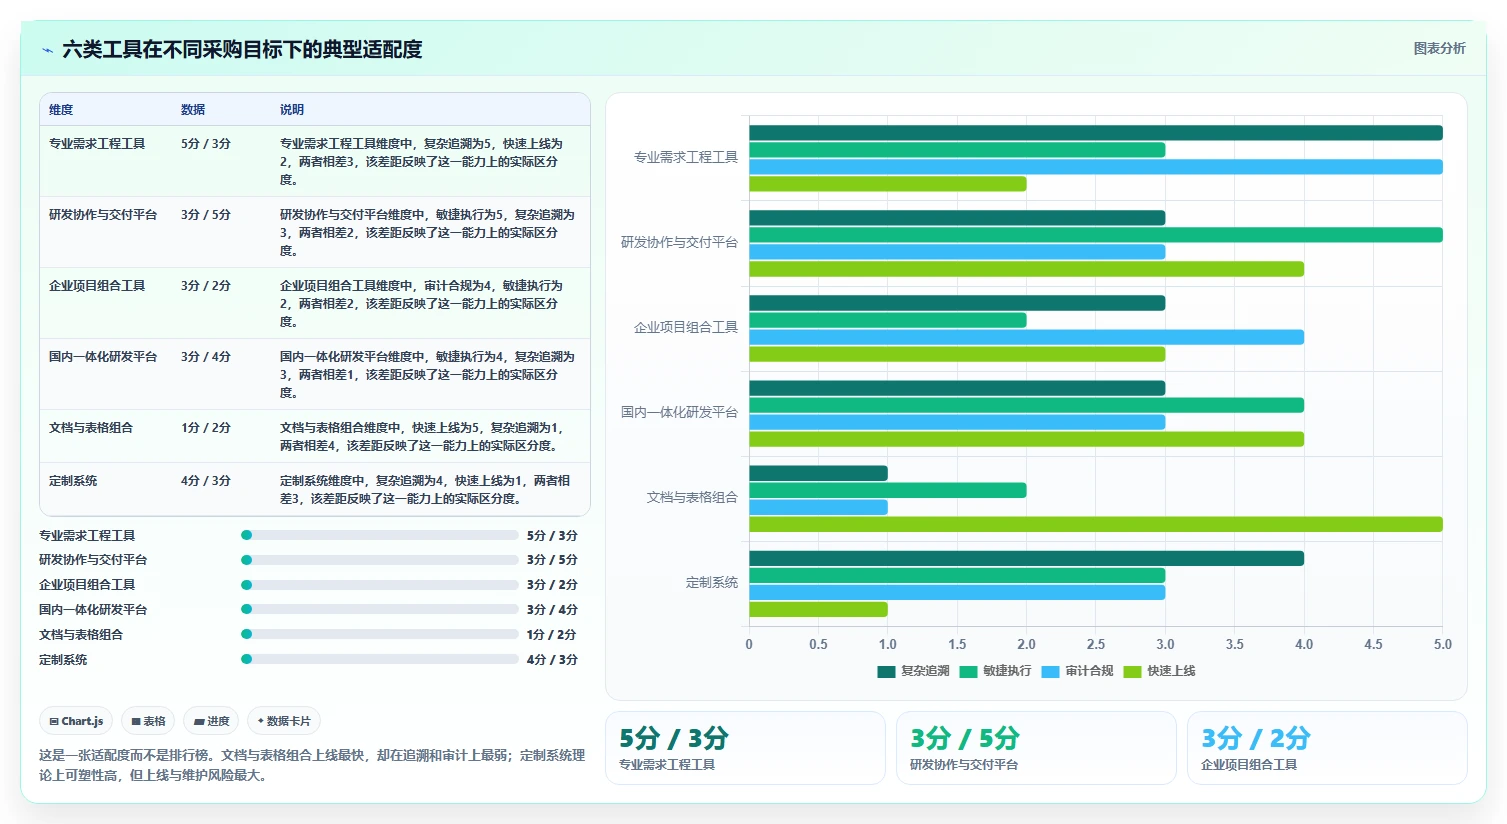
Task: Click the 文档与表格组合 progress bar
Action: pyautogui.click(x=380, y=634)
